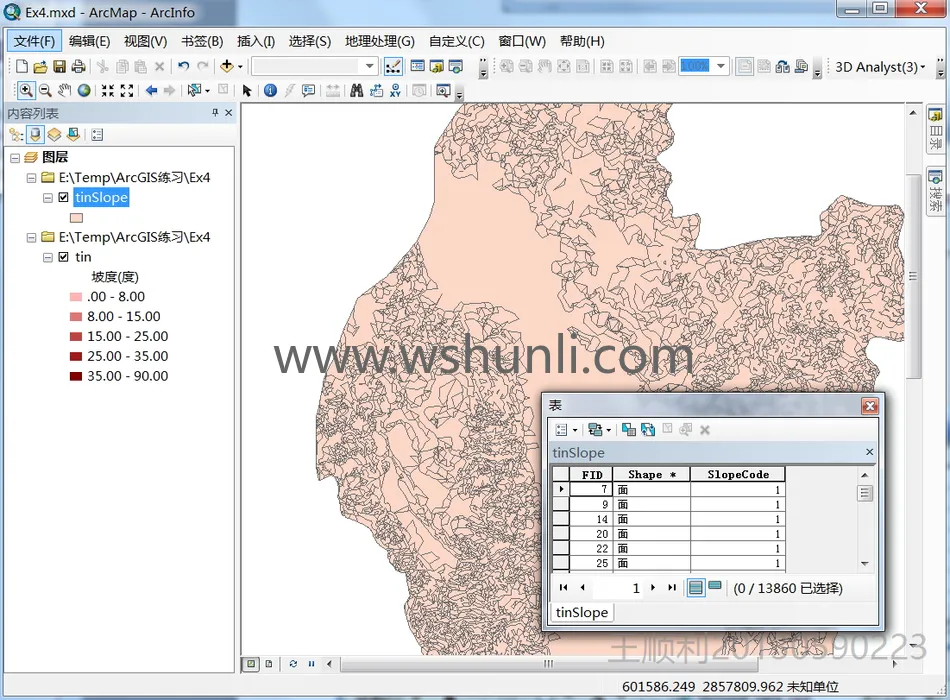Click the Add Data button icon
This screenshot has width=950, height=700.
227,67
